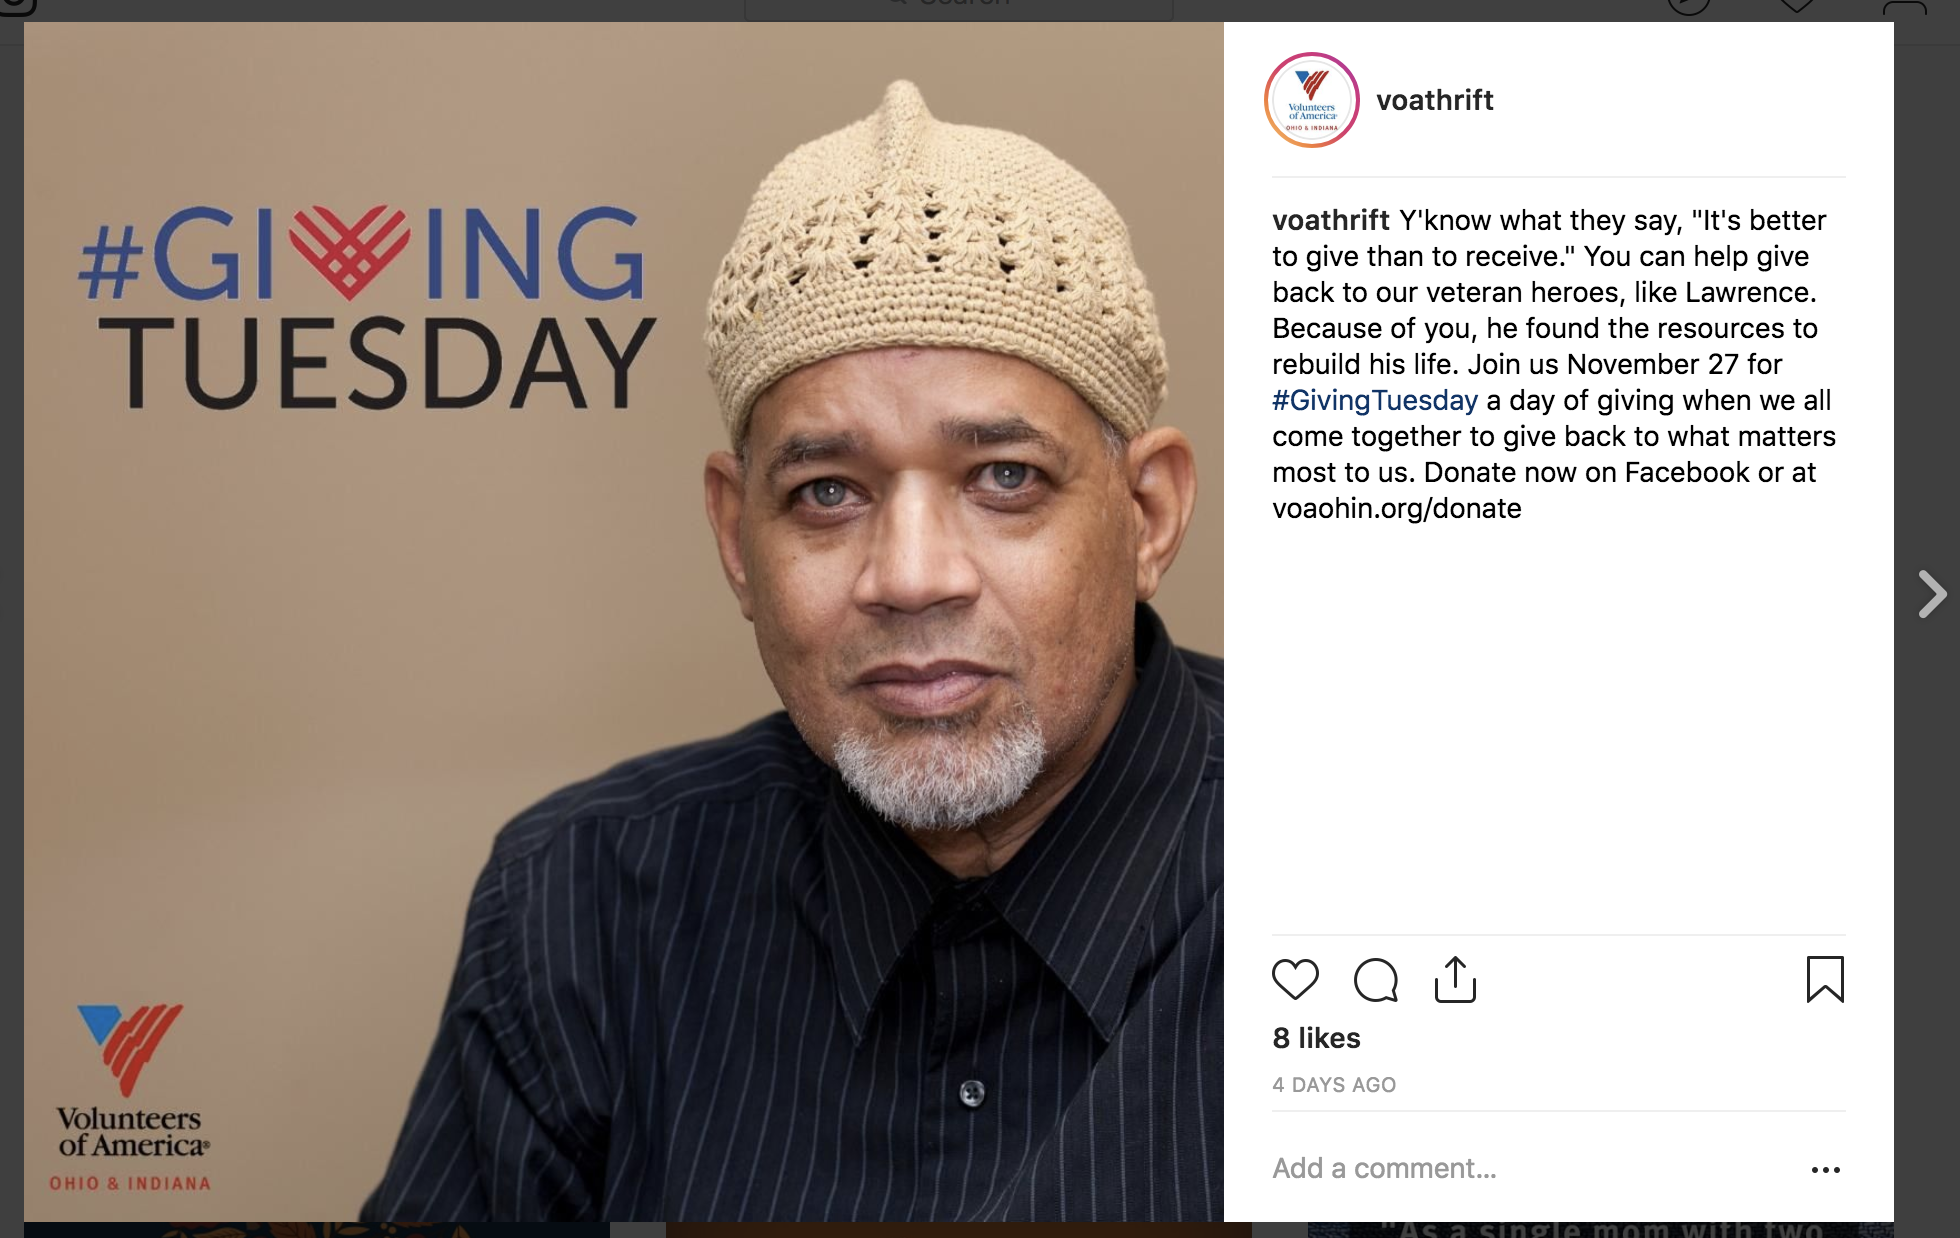Open the single mom post thumbnail below

click(x=1600, y=1229)
